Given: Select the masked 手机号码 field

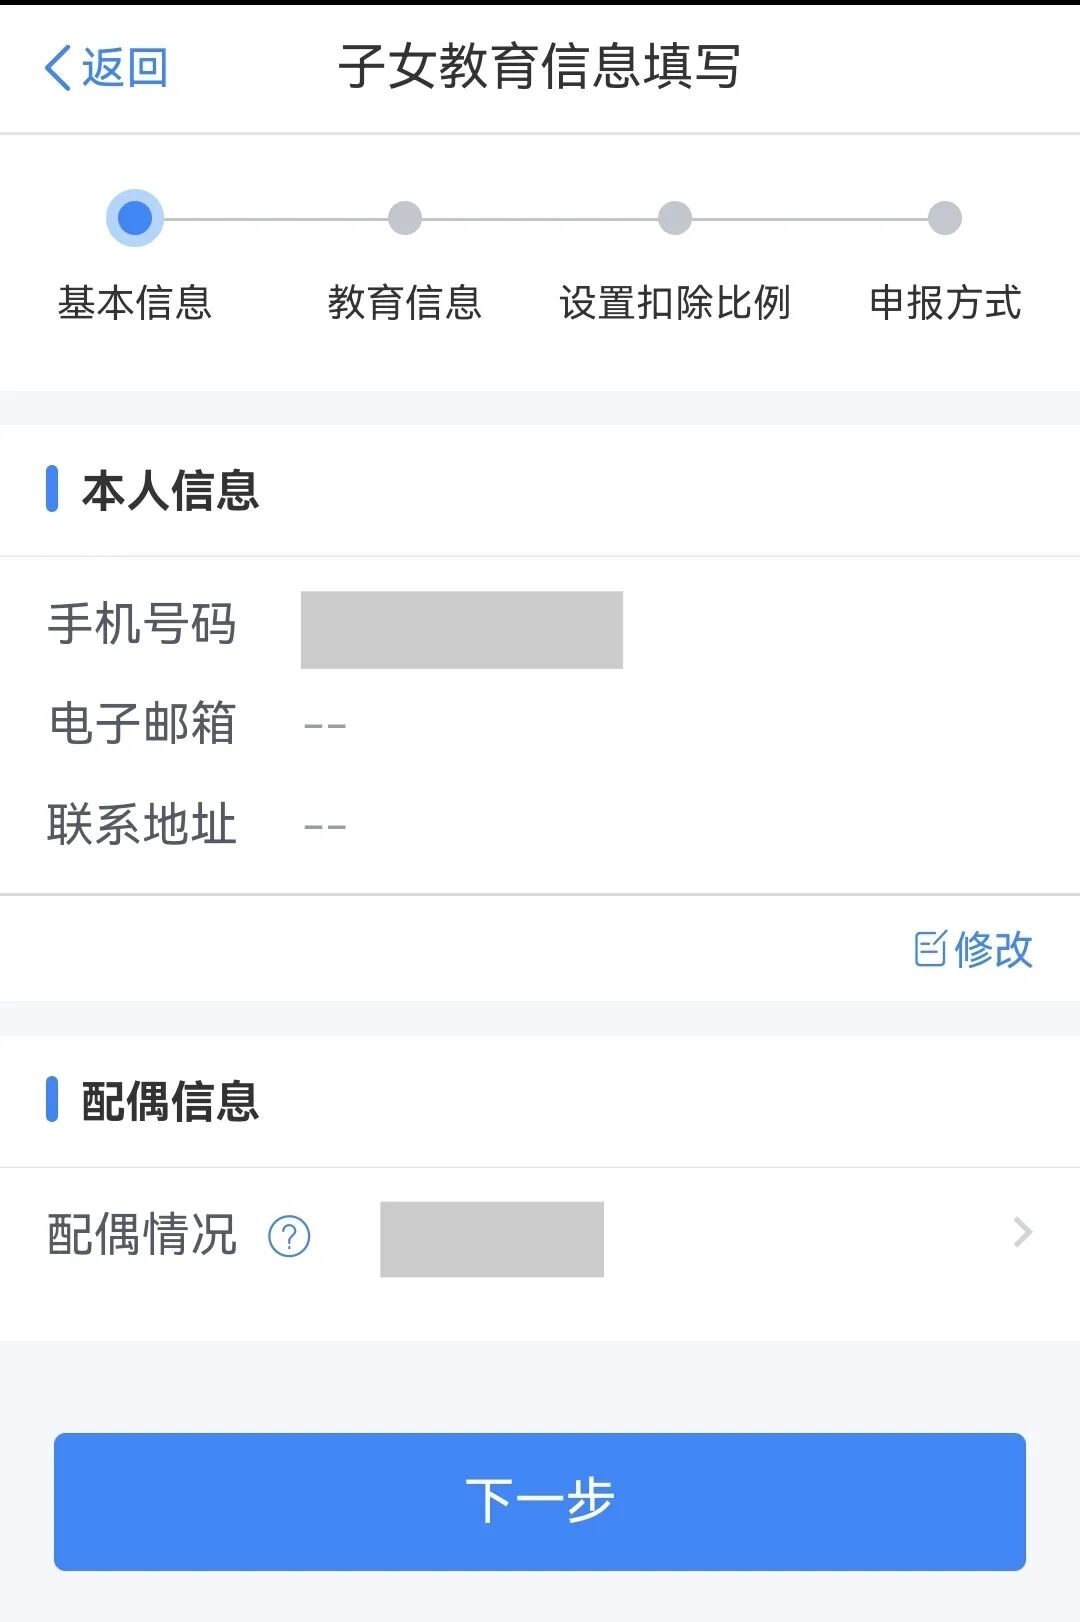Looking at the screenshot, I should pos(461,628).
